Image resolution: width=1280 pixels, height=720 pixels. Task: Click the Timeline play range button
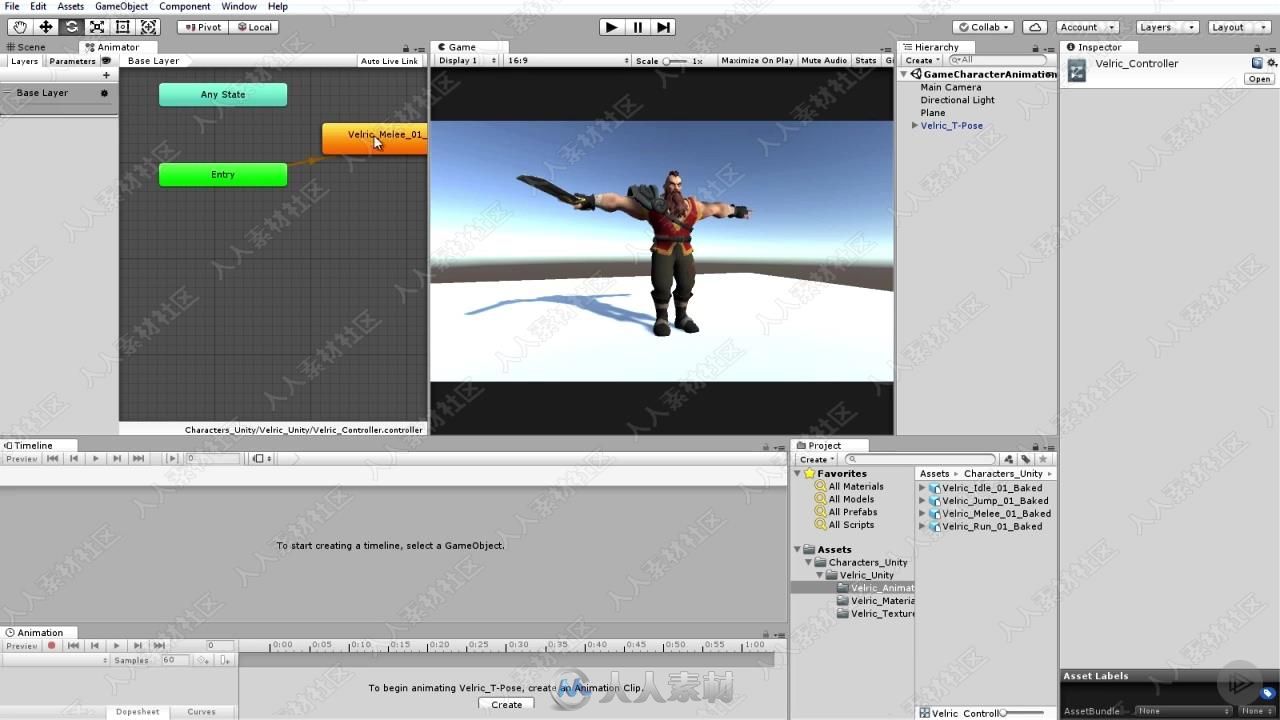pos(171,458)
